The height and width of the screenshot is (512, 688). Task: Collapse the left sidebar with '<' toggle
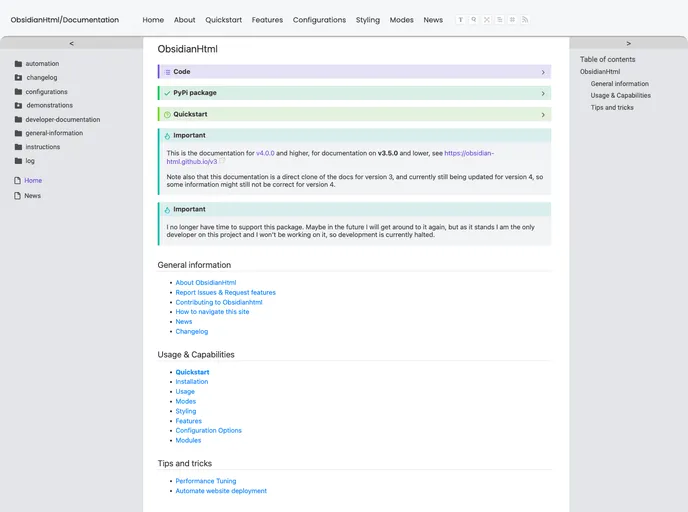[x=72, y=43]
